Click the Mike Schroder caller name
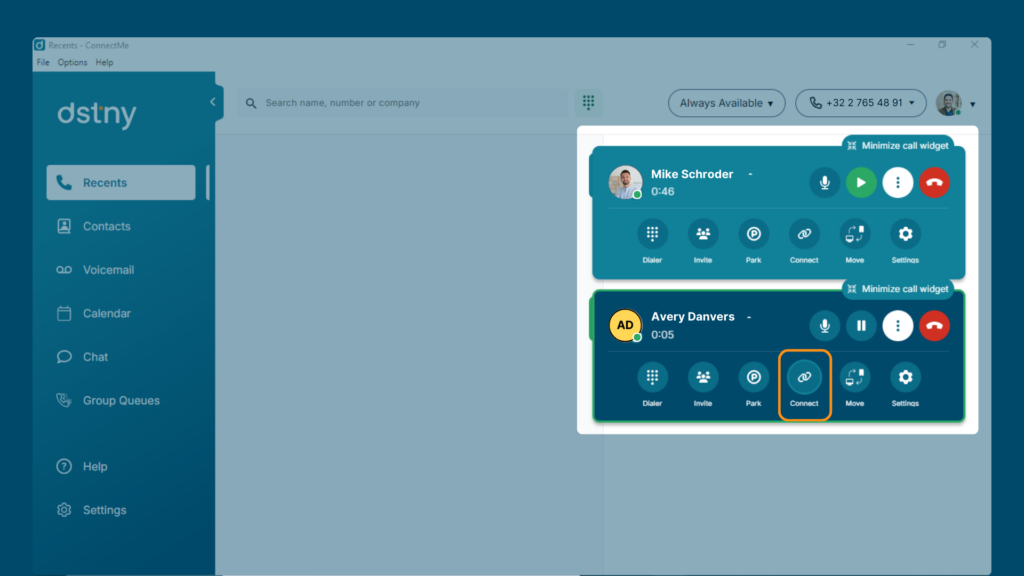Screen dimensions: 1024x576 tap(692, 174)
